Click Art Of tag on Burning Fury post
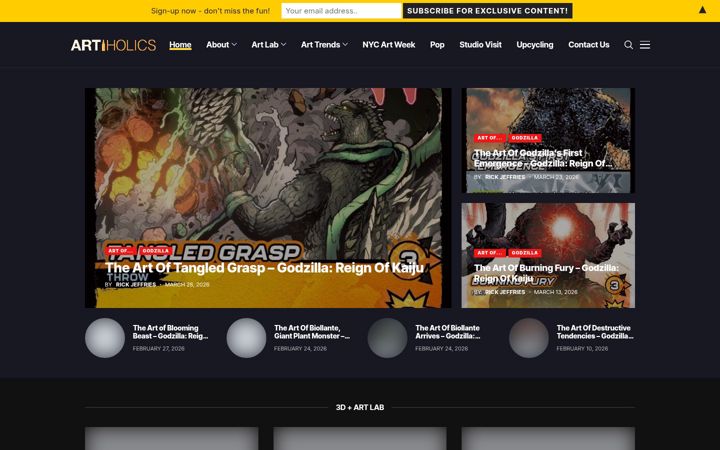 pyautogui.click(x=489, y=253)
